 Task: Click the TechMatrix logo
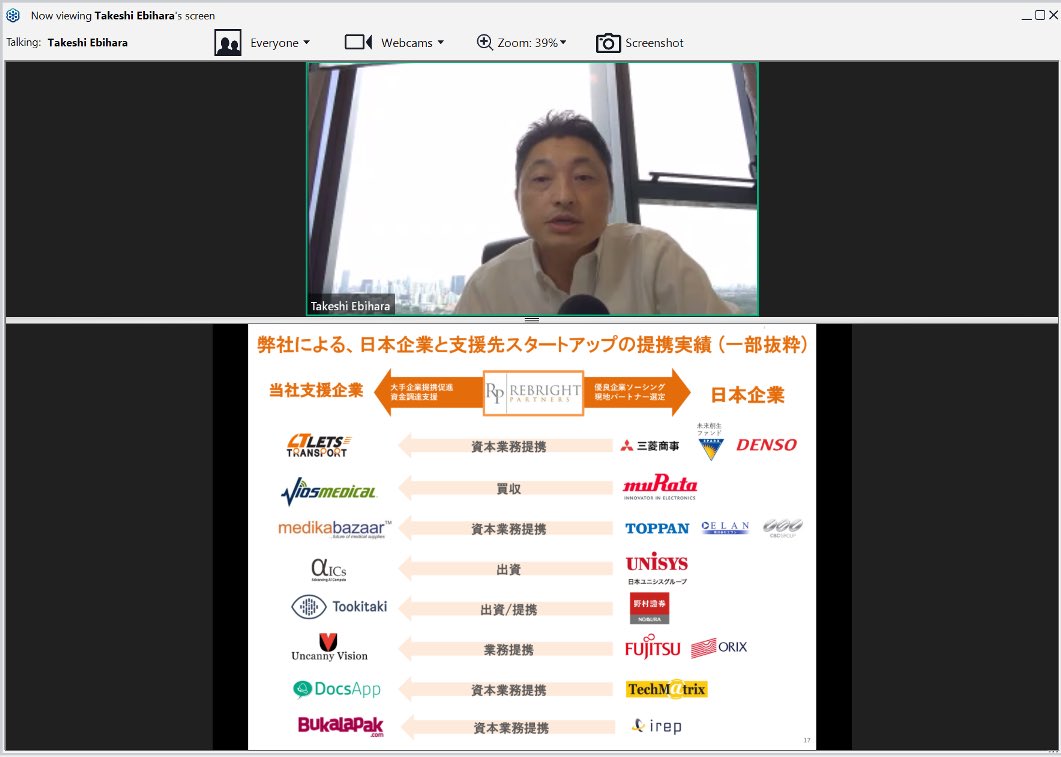point(667,689)
